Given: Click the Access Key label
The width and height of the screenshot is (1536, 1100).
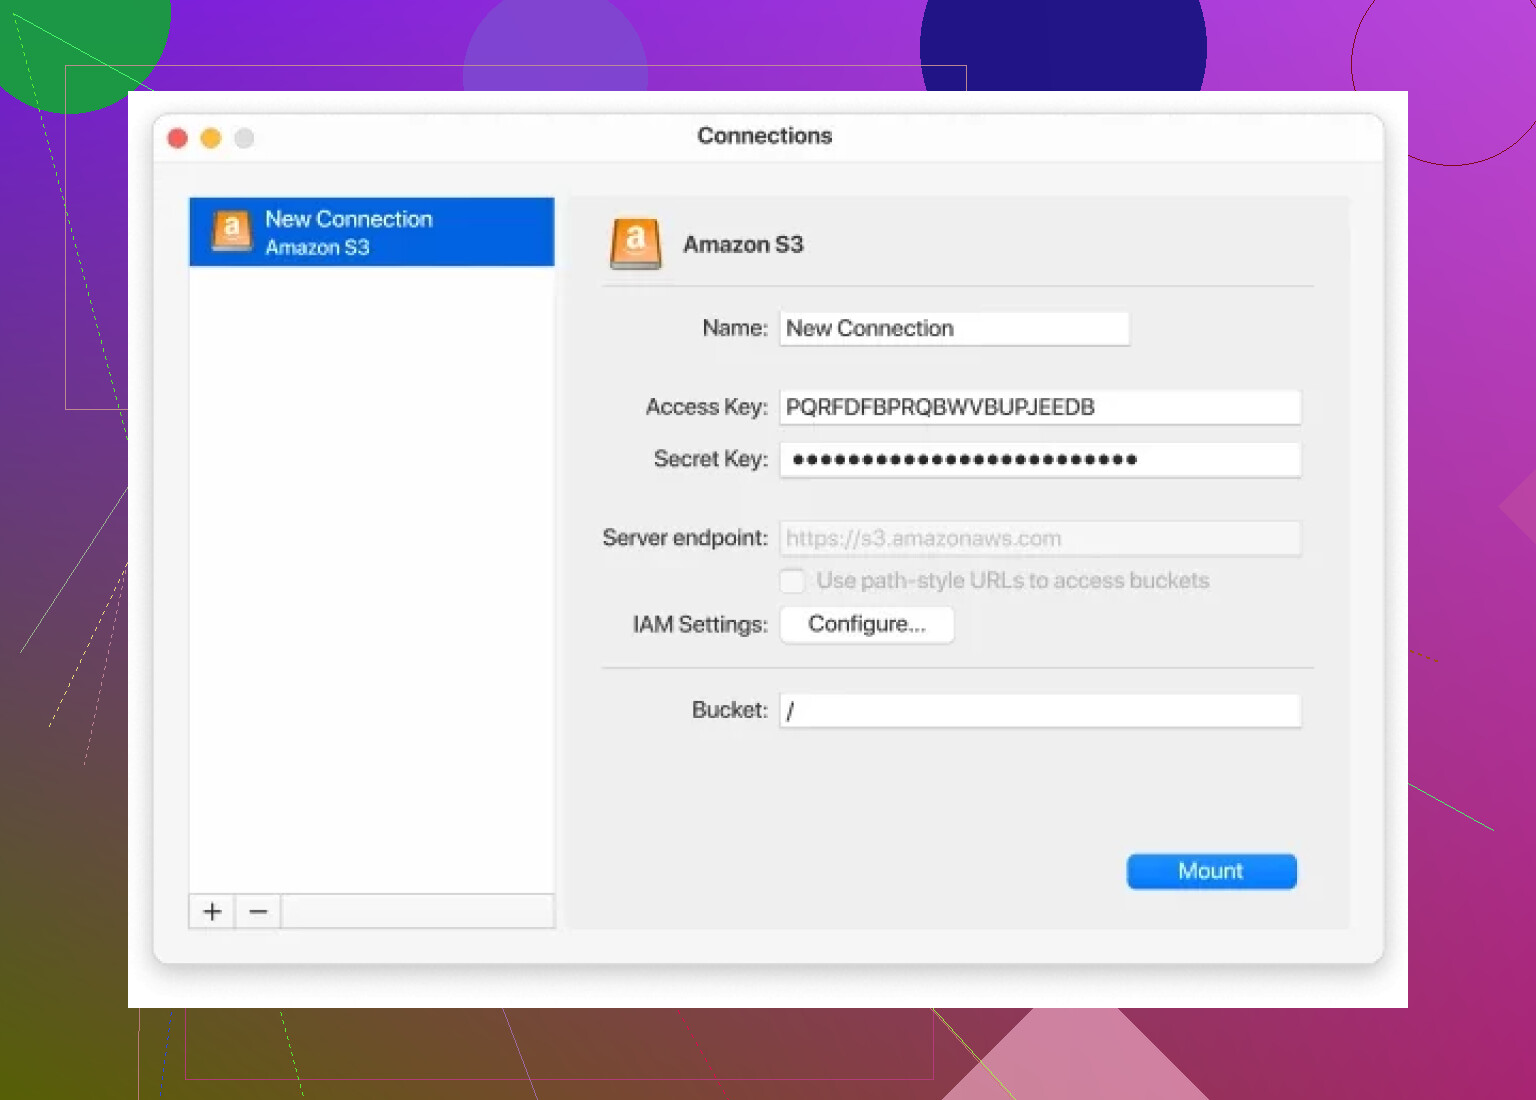Looking at the screenshot, I should pos(706,407).
